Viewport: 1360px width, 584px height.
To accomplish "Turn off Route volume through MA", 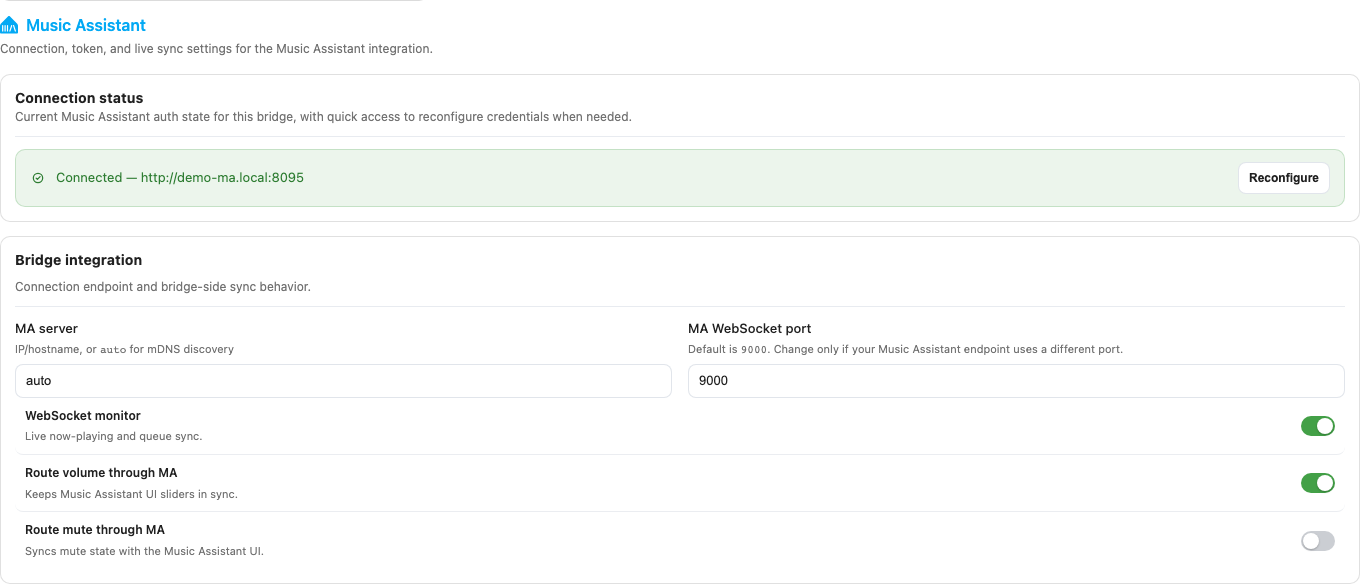I will point(1317,483).
